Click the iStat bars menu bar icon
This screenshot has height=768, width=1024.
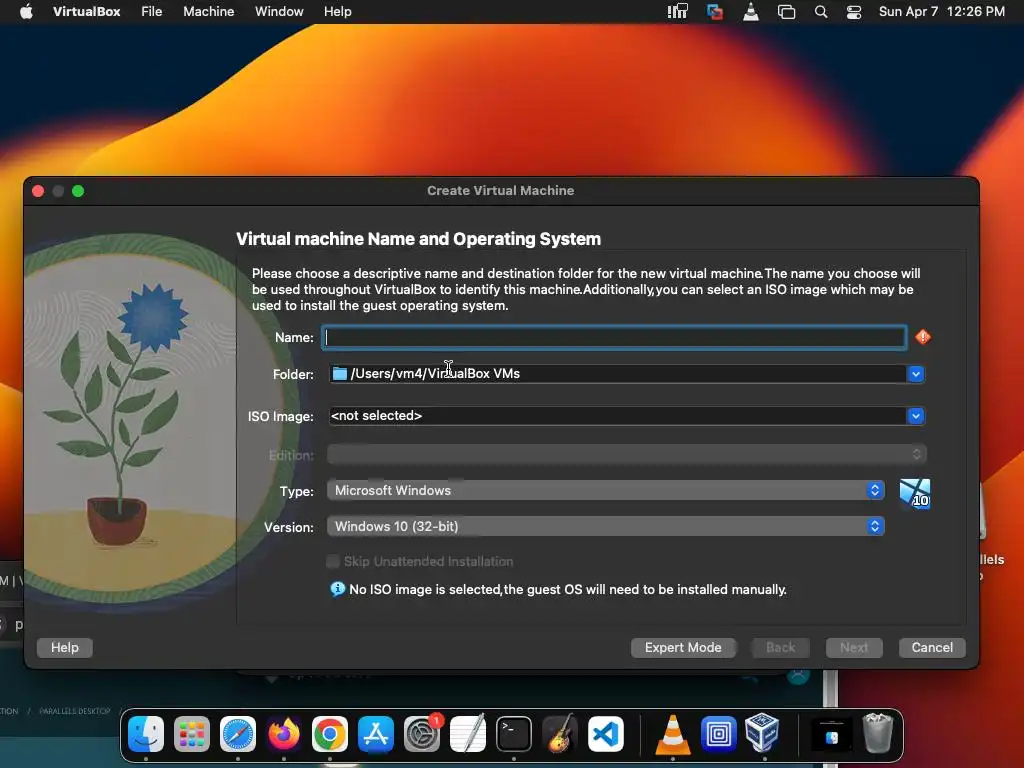[x=677, y=12]
